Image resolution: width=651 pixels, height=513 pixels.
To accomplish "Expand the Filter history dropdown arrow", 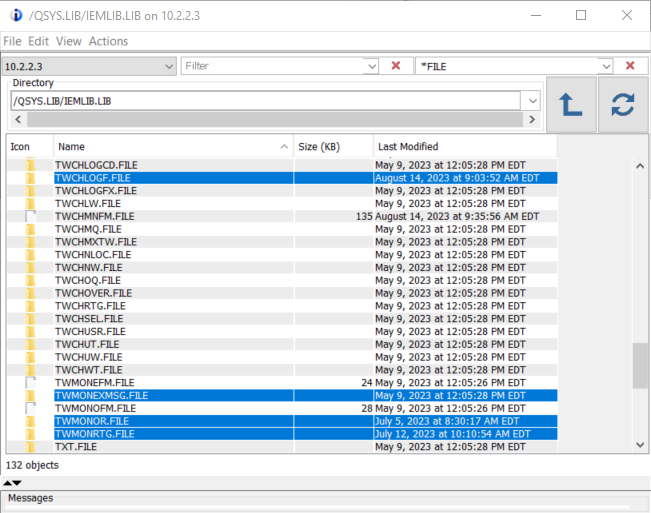I will click(372, 66).
